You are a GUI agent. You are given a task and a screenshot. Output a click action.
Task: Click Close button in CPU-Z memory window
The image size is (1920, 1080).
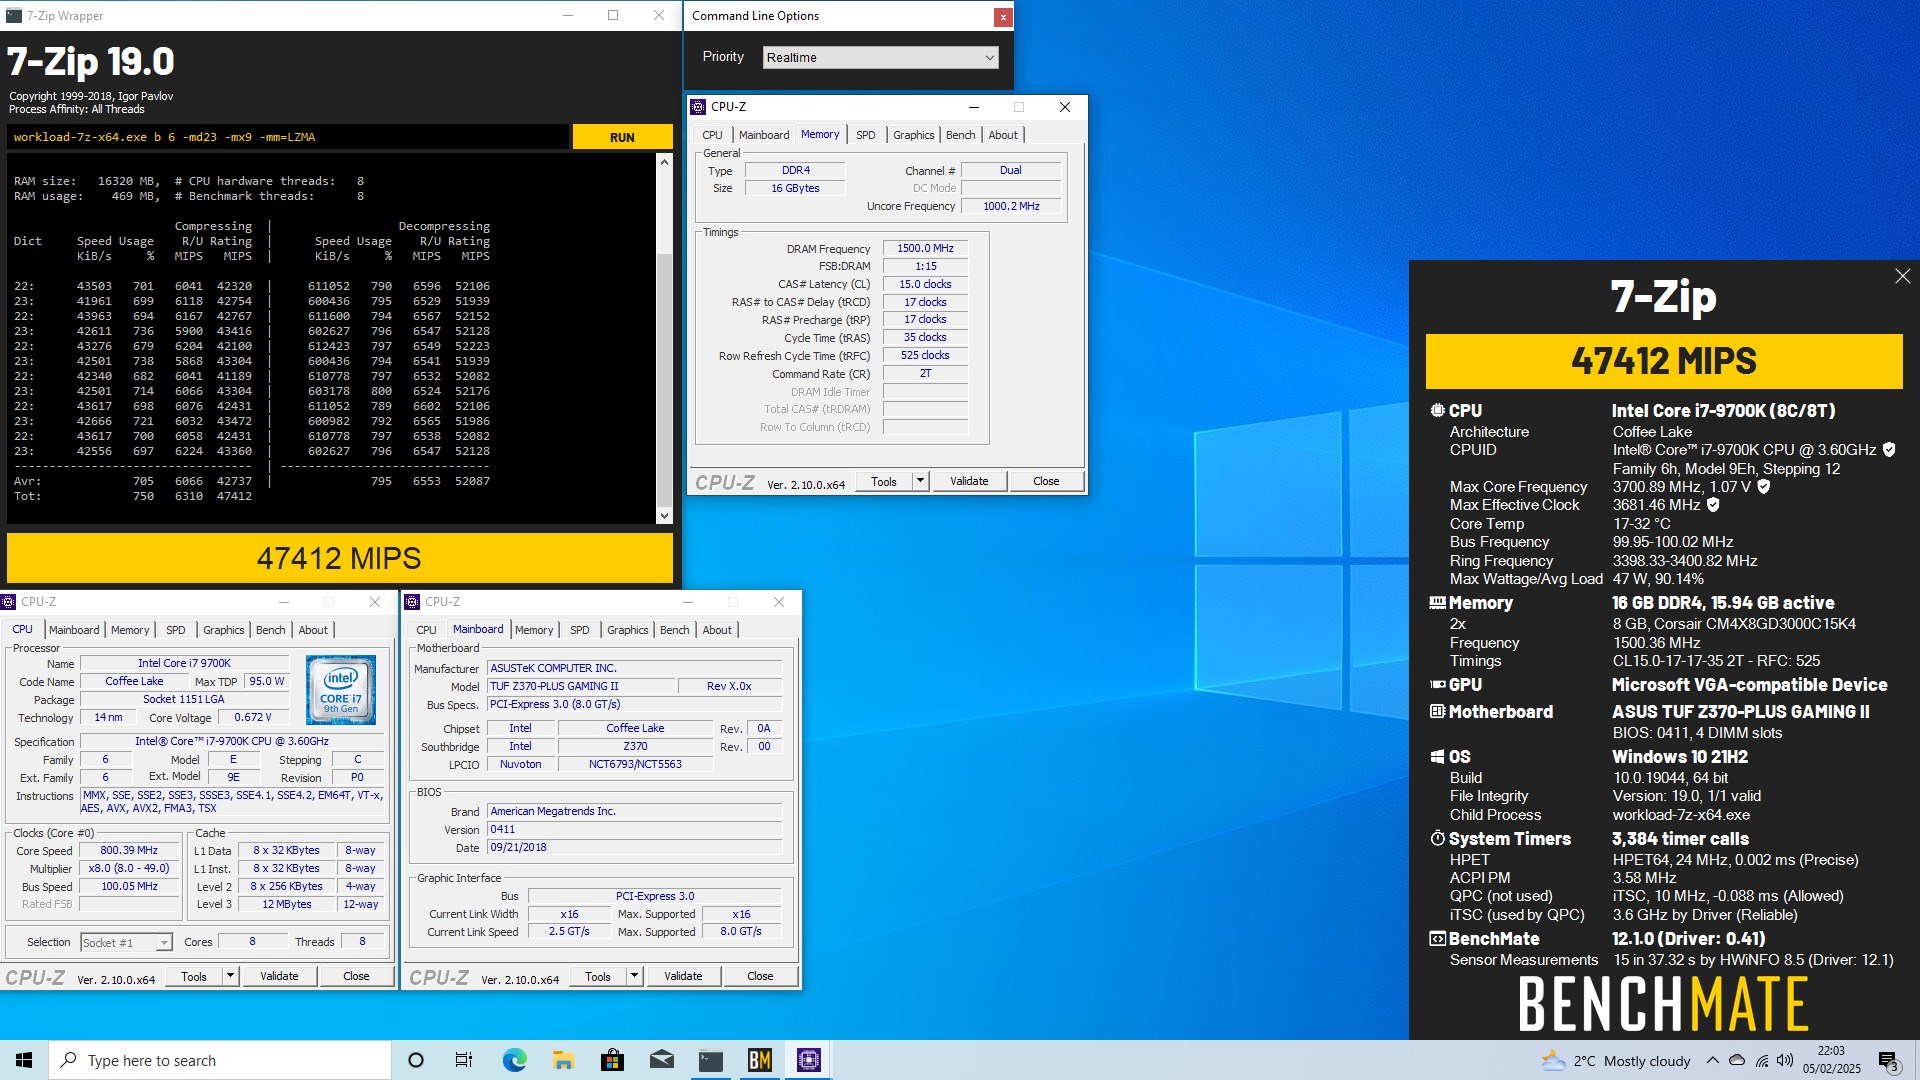click(x=1046, y=481)
